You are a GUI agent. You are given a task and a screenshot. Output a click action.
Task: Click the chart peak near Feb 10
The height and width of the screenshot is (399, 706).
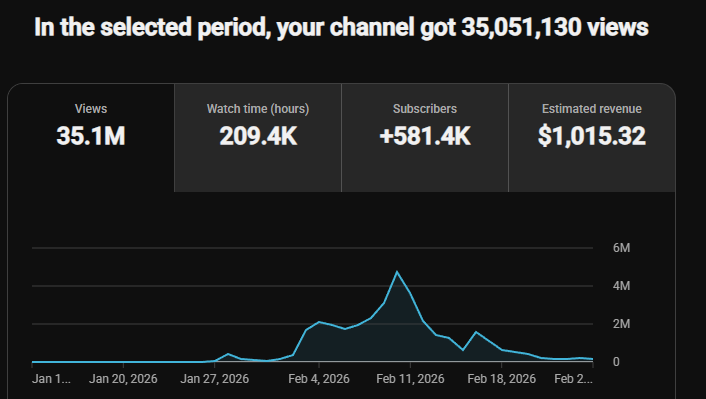point(397,272)
